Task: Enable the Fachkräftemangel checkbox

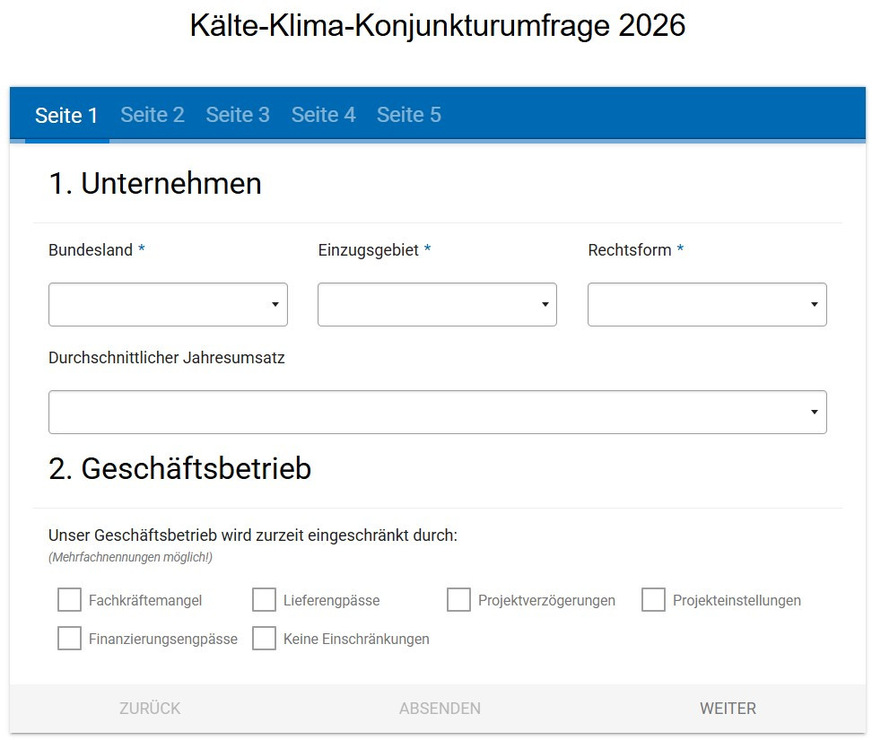Action: coord(69,599)
